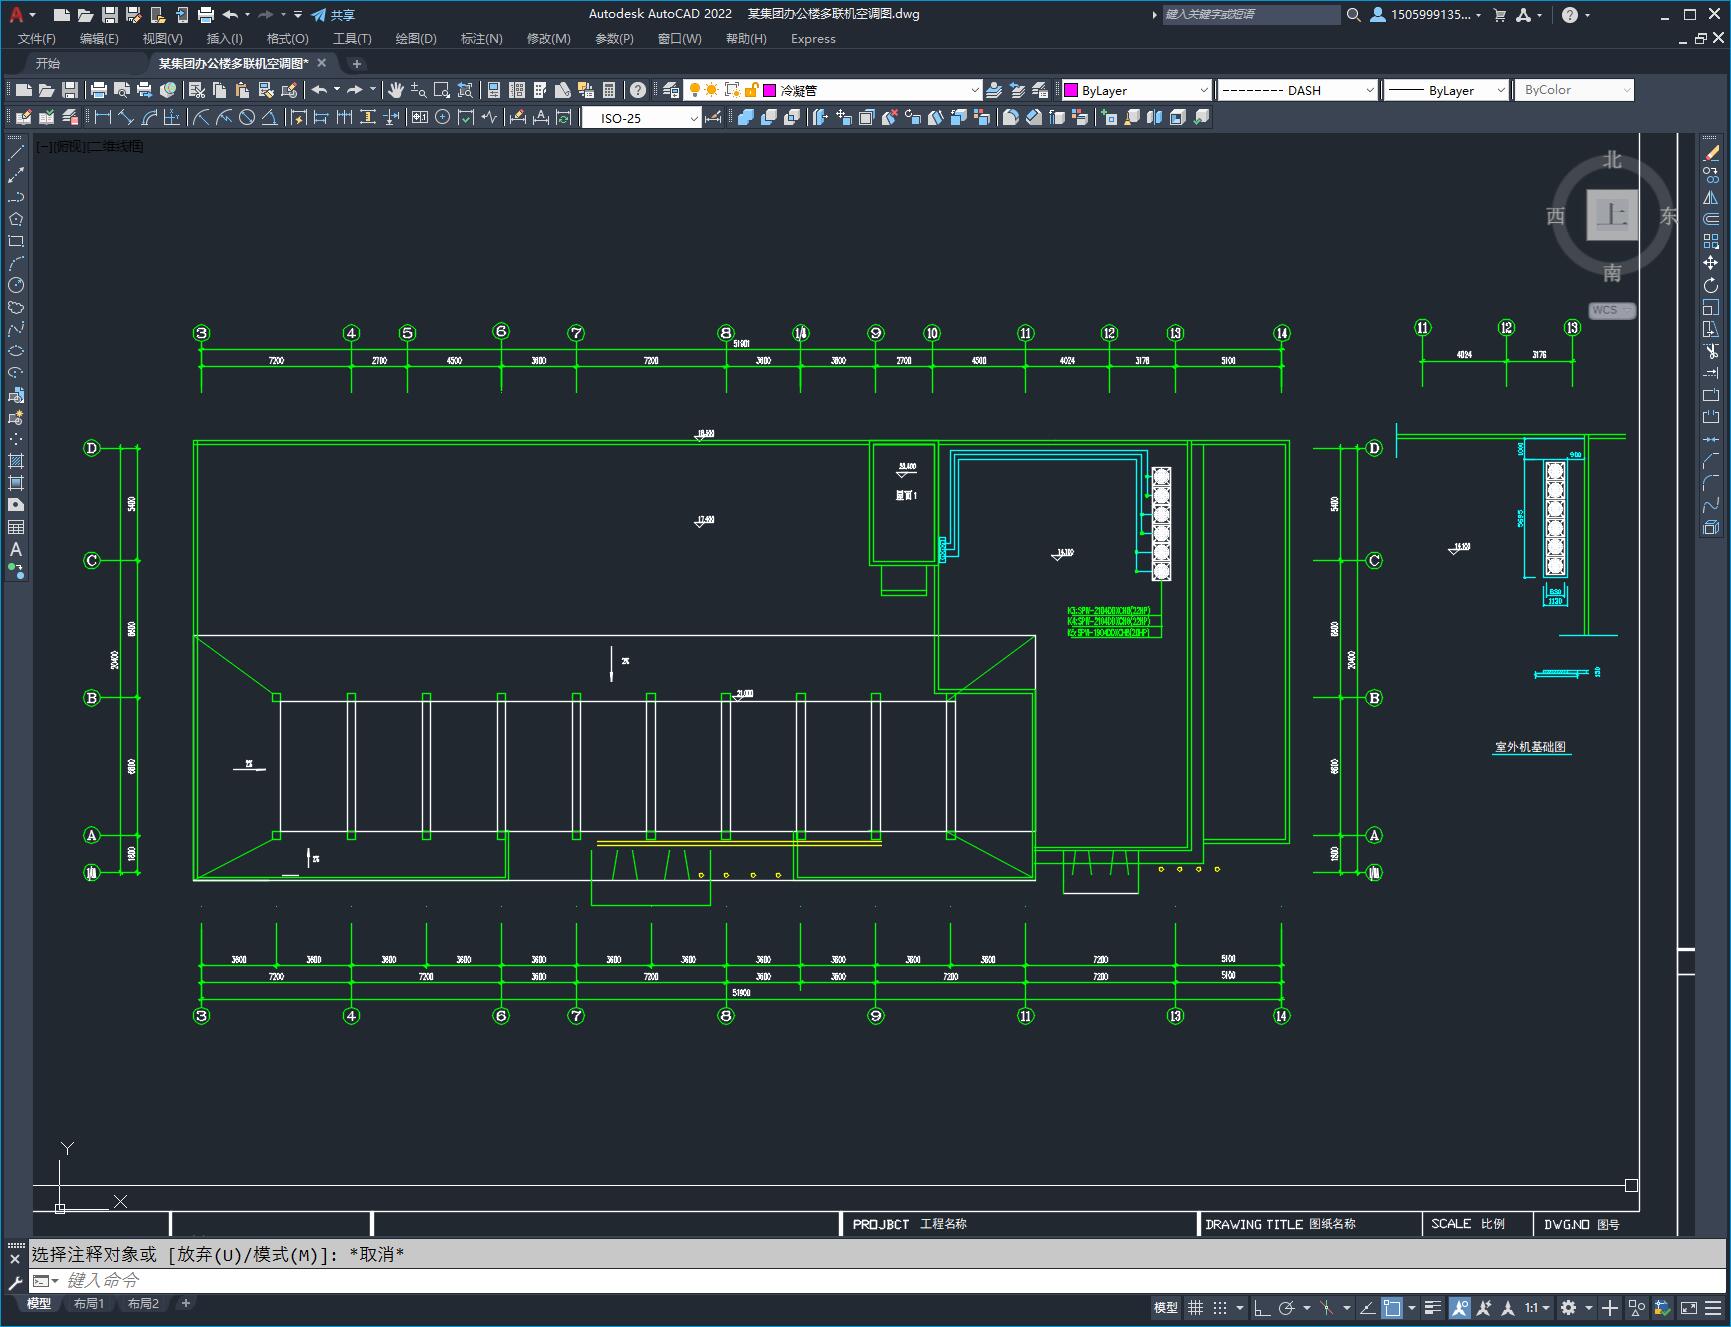1731x1327 pixels.
Task: Click the Plot printer icon in standard toolbar
Action: click(99, 90)
